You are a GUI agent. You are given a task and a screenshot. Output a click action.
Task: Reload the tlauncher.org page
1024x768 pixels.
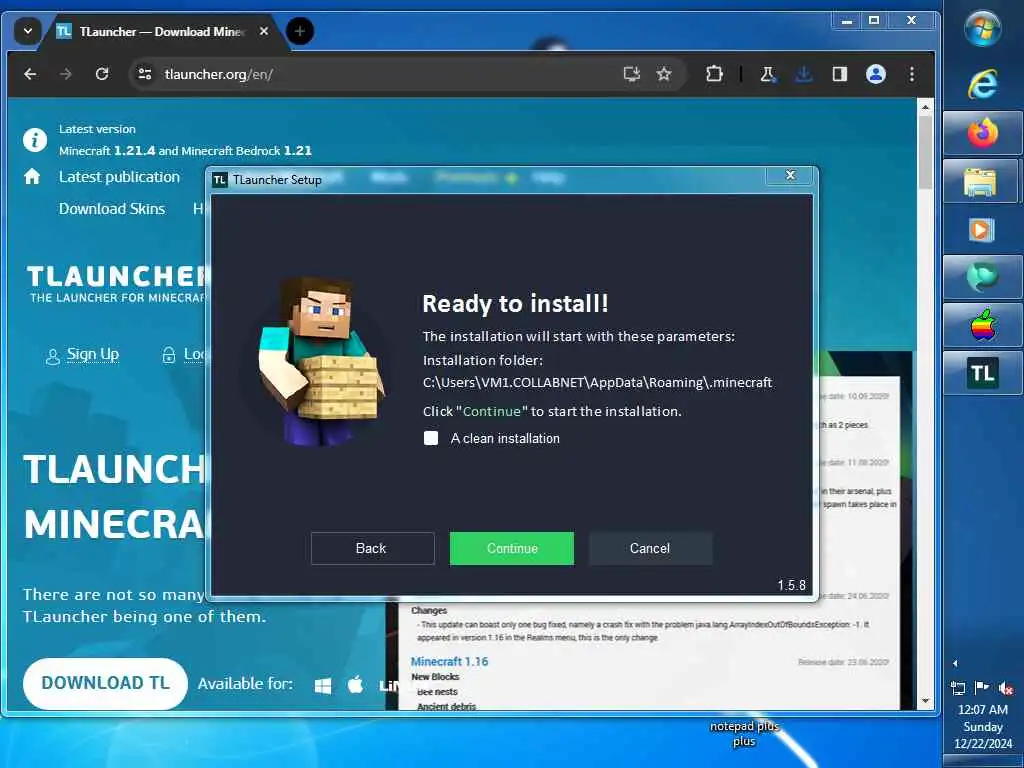pyautogui.click(x=102, y=74)
